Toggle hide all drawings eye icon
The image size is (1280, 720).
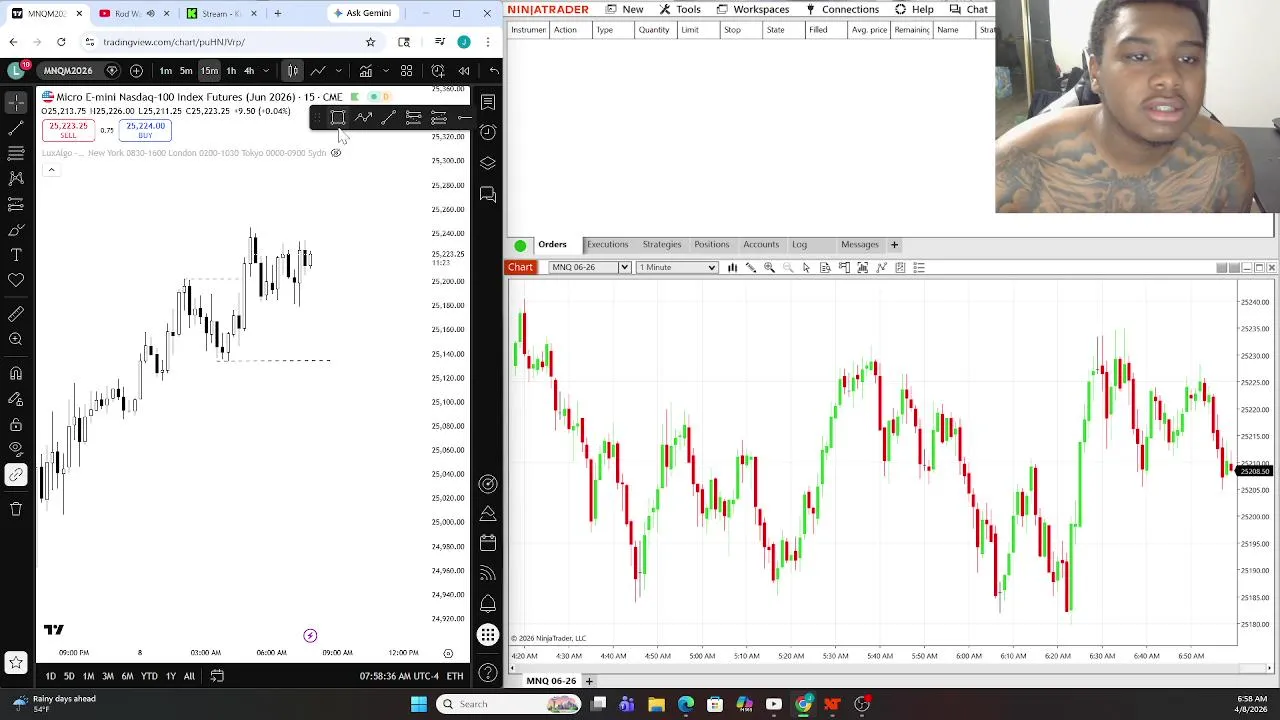click(16, 449)
